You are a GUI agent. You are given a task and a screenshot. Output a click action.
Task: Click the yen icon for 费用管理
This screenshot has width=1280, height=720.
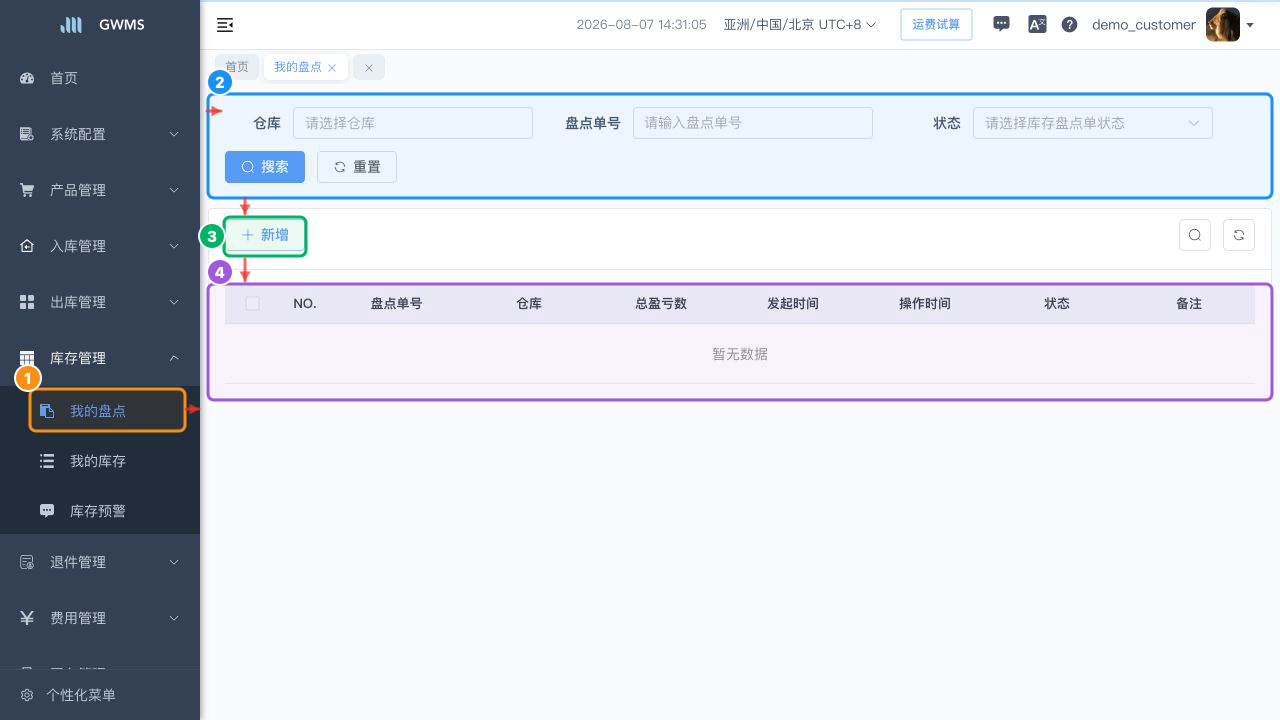point(27,618)
